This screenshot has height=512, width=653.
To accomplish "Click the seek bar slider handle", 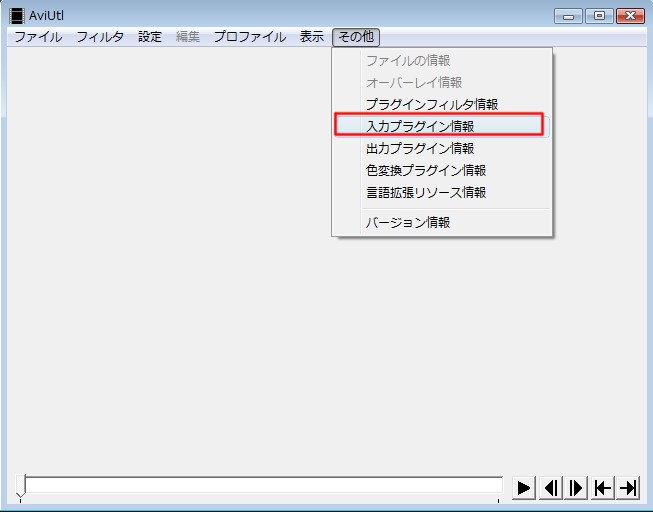I will tap(21, 486).
